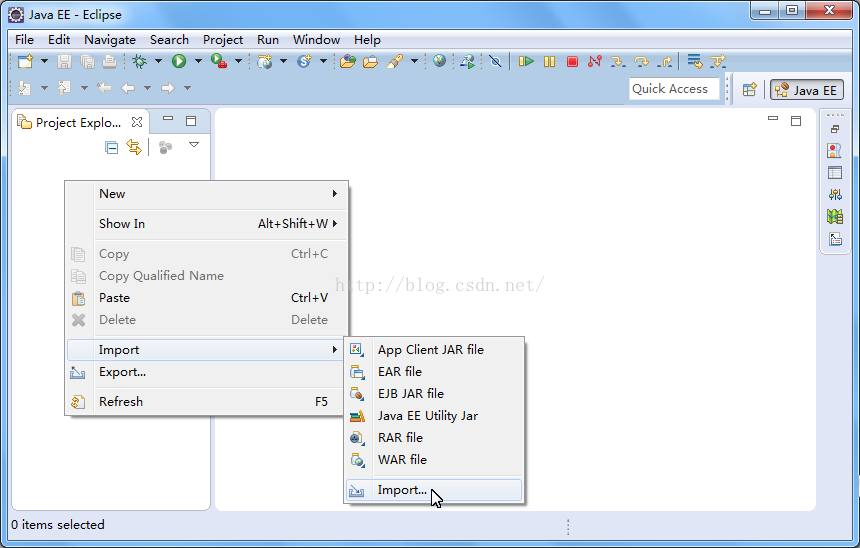Click the Print icon in toolbar

[x=110, y=61]
